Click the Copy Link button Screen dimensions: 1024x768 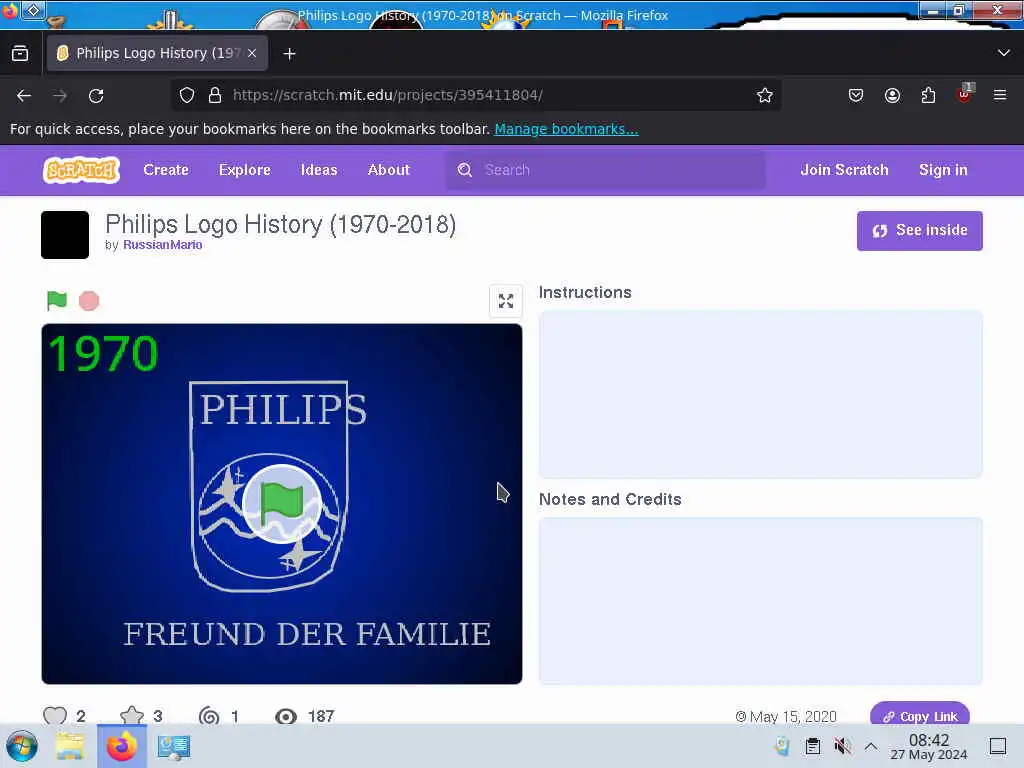(x=920, y=716)
